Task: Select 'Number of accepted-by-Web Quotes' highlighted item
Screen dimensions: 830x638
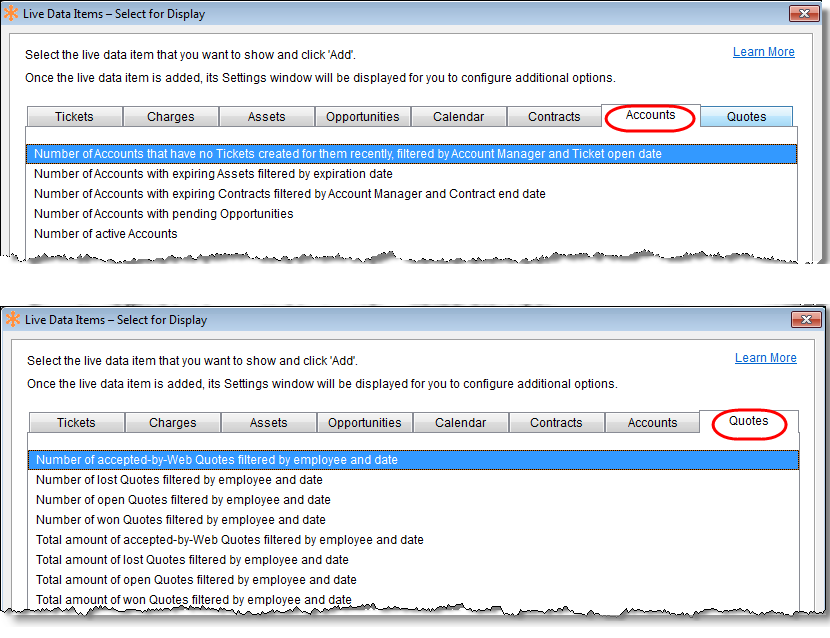Action: (x=217, y=460)
